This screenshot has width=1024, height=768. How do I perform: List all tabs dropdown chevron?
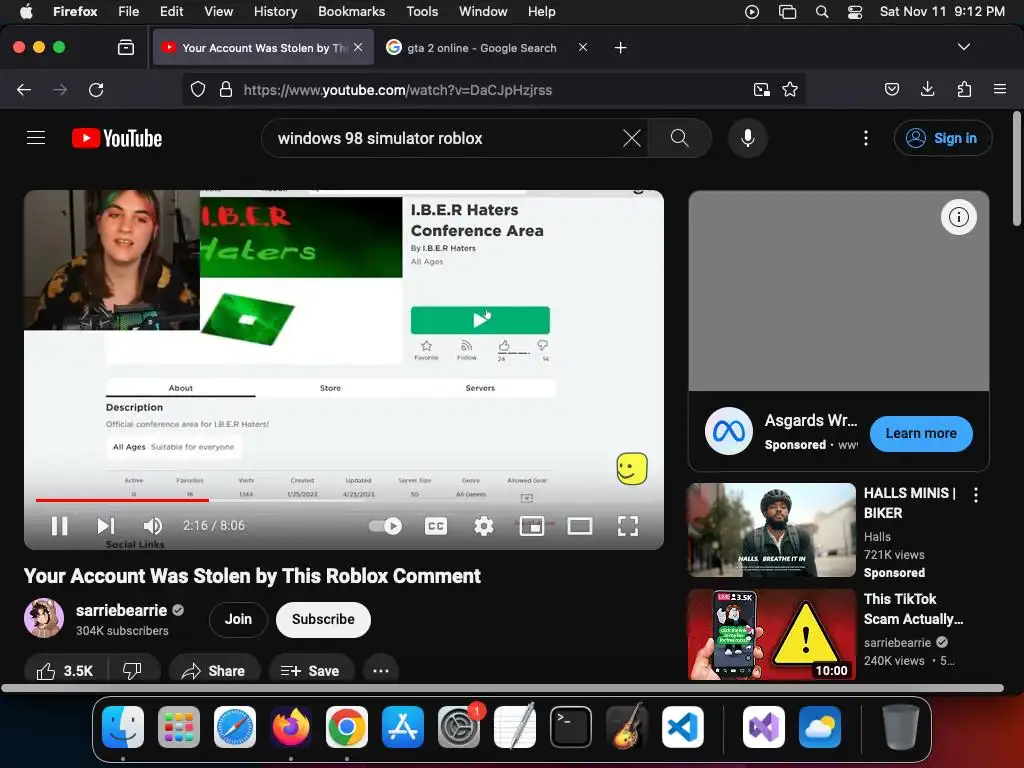tap(963, 47)
